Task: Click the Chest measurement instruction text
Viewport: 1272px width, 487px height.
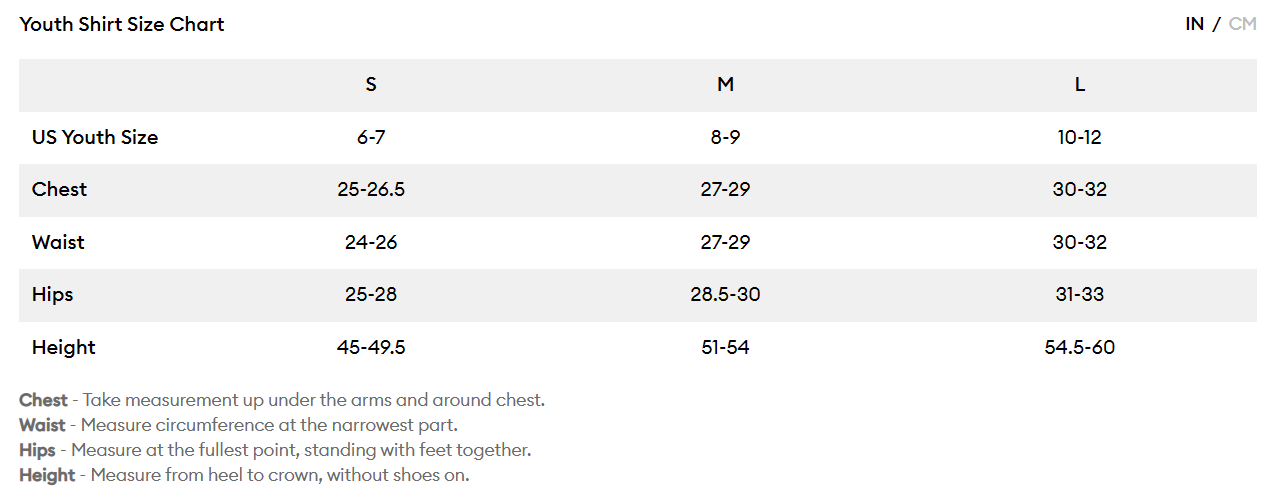Action: (x=312, y=400)
